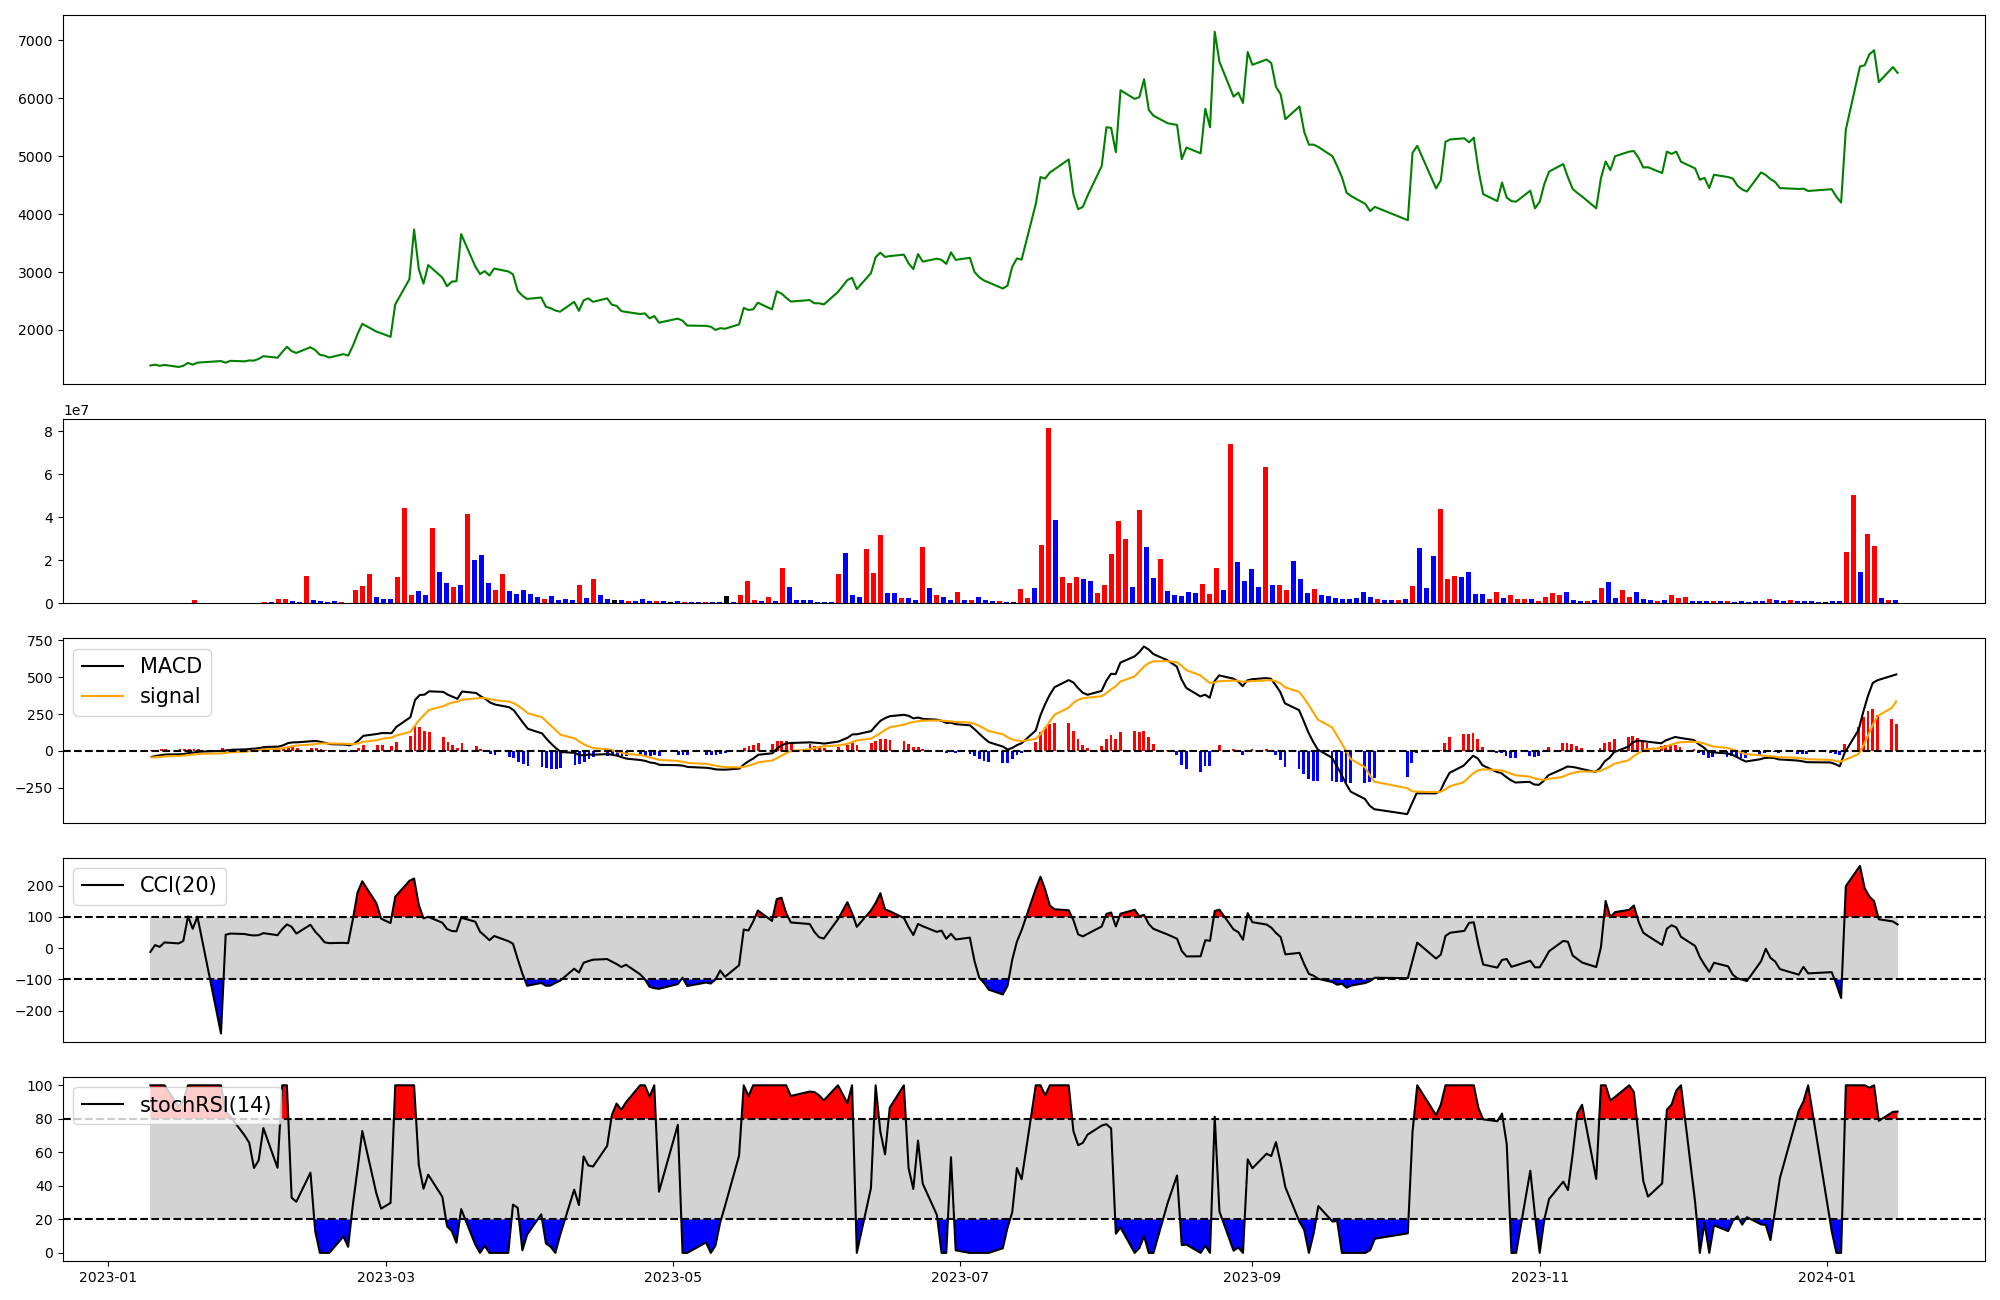
Task: Click the 2023-03 date tick label
Action: click(x=386, y=1277)
